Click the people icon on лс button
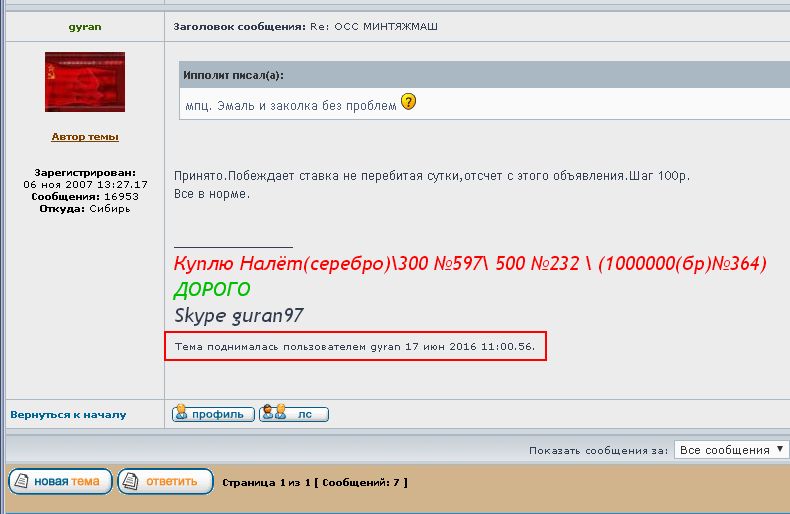 271,413
